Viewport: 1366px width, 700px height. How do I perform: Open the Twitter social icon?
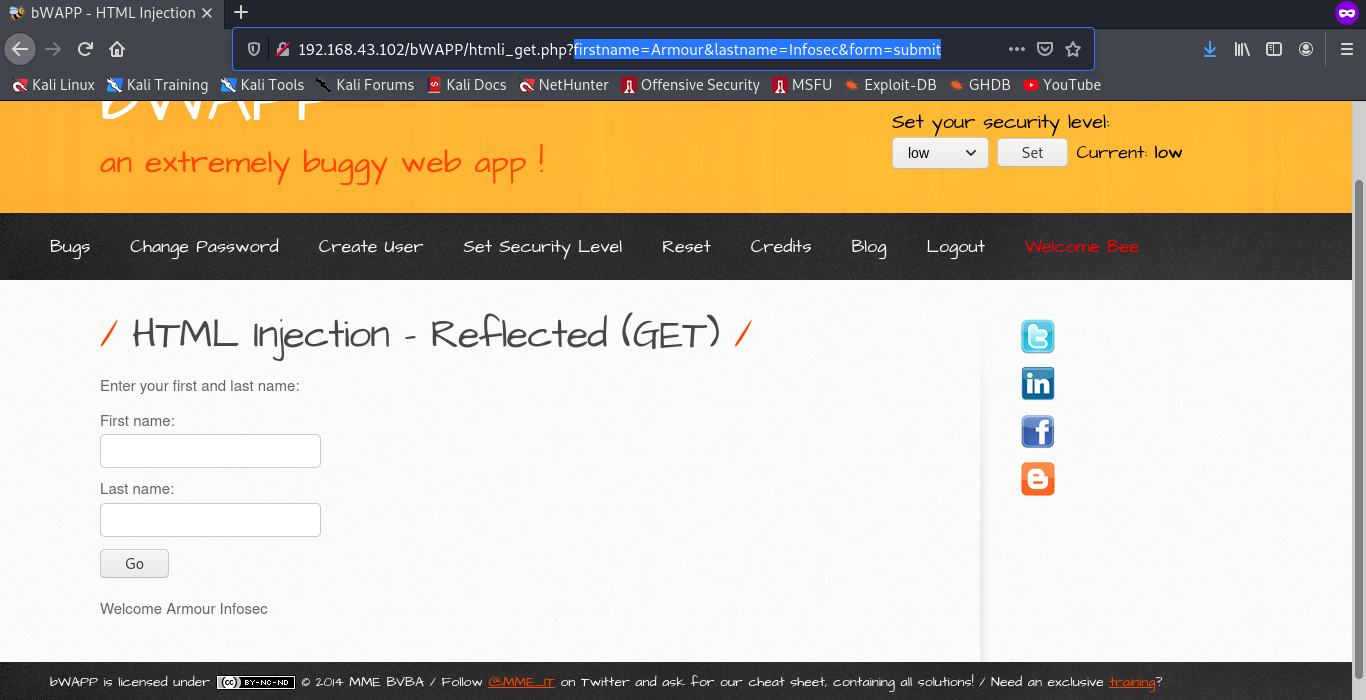[x=1037, y=336]
